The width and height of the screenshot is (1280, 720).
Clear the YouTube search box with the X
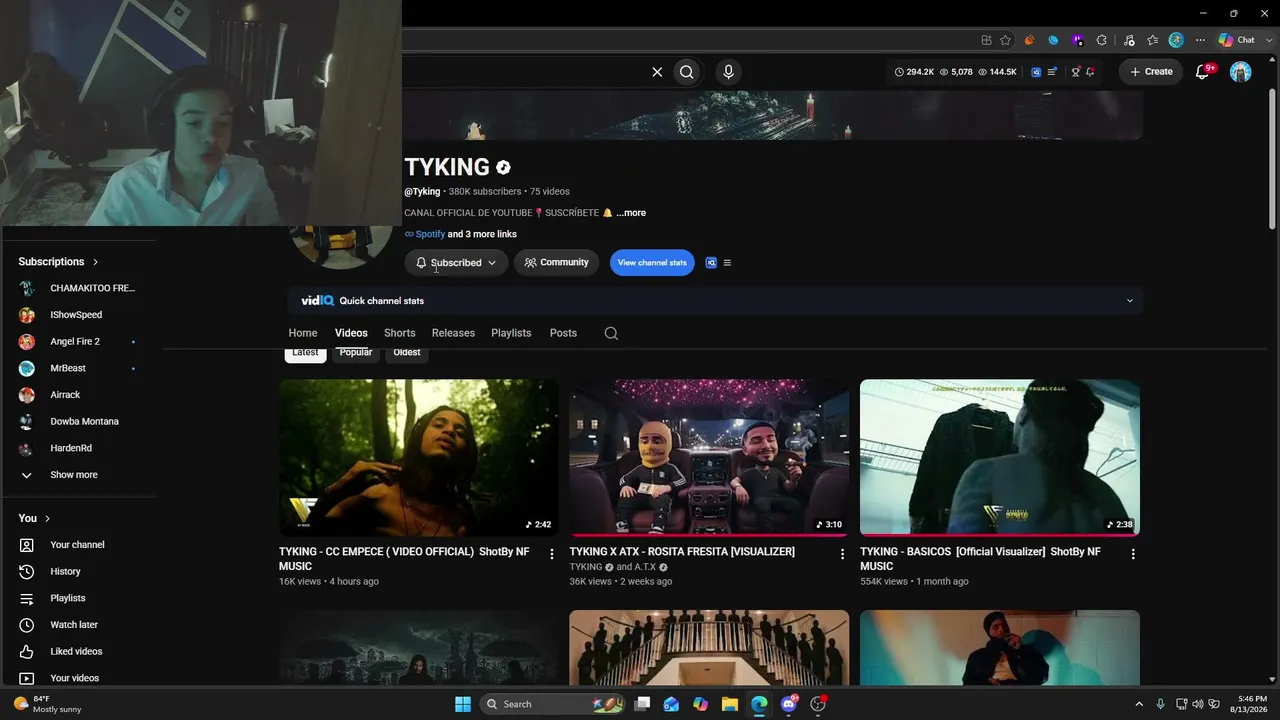(x=657, y=72)
